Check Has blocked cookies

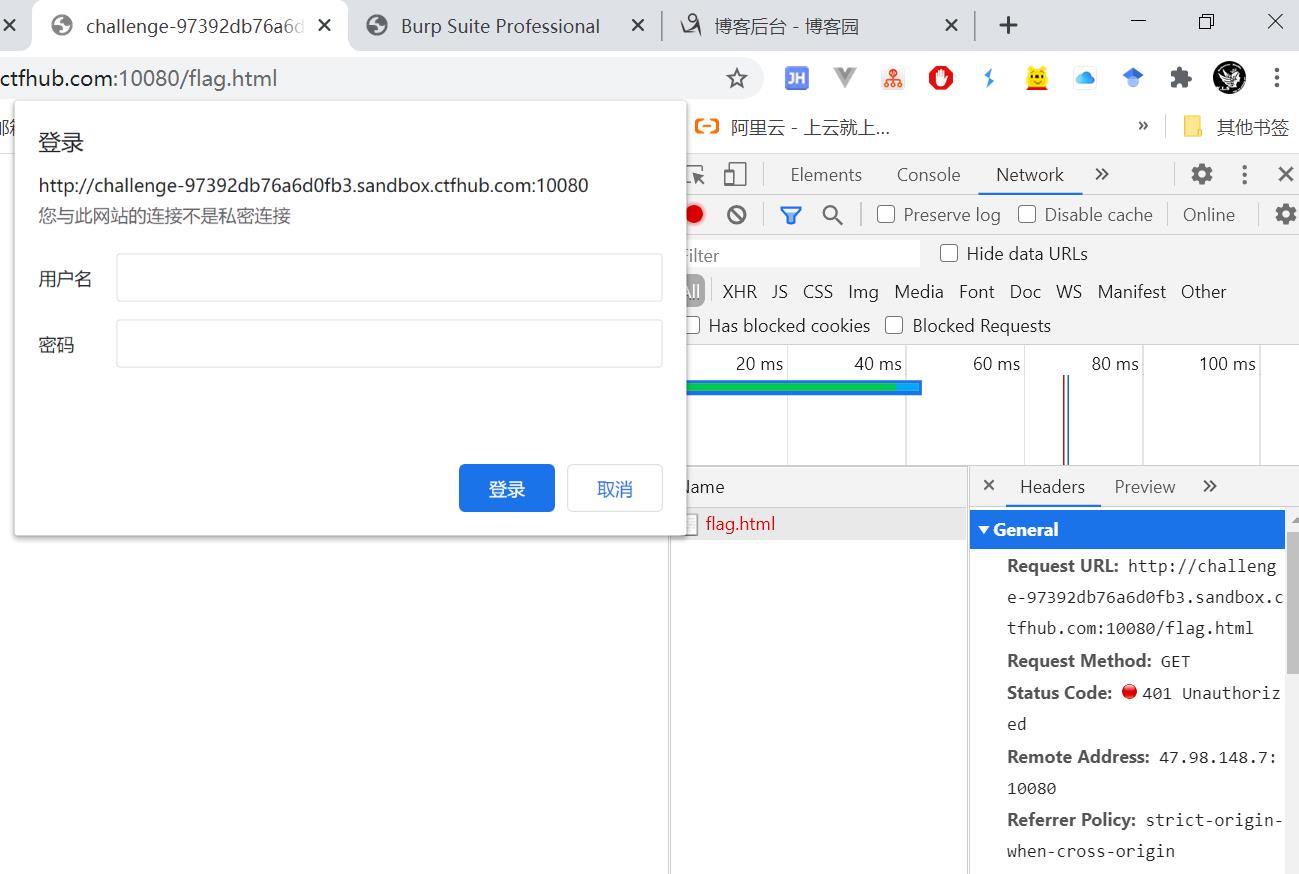pyautogui.click(x=691, y=325)
